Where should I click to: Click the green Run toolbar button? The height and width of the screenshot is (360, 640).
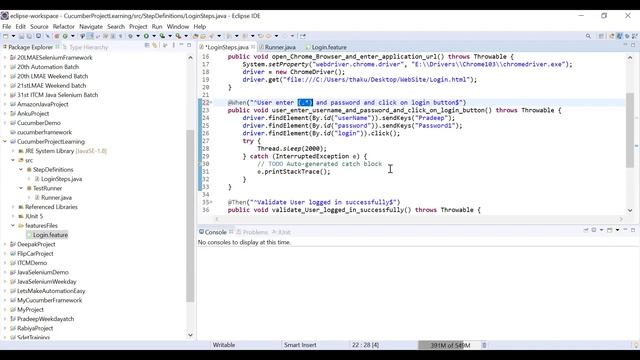pos(146,36)
